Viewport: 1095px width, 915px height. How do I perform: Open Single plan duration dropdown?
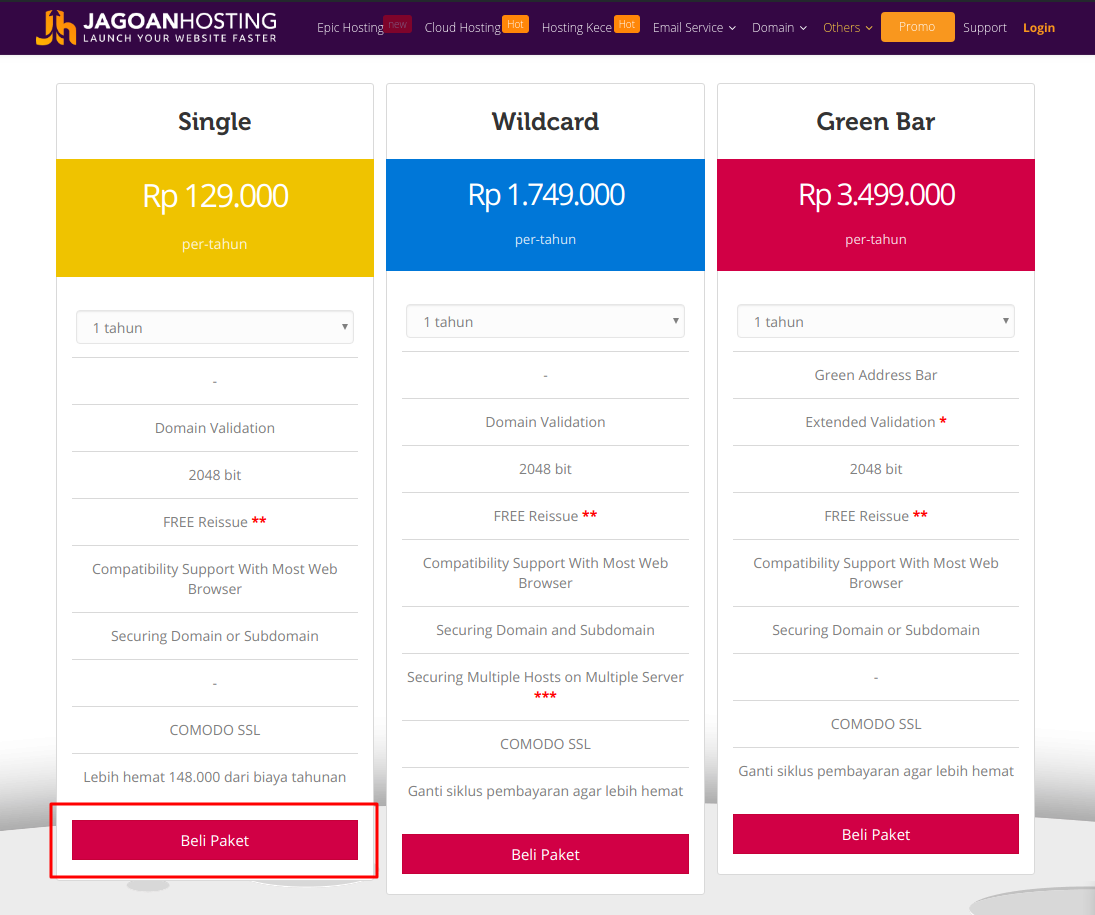pyautogui.click(x=214, y=328)
